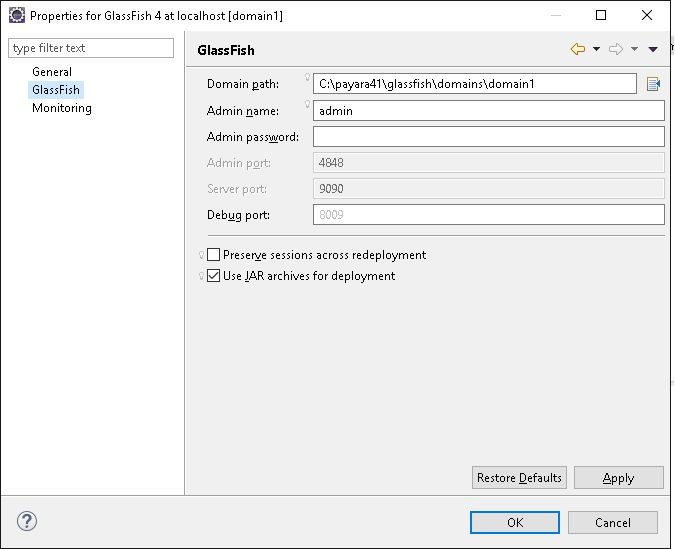Confirm the dialog with OK

tap(515, 522)
